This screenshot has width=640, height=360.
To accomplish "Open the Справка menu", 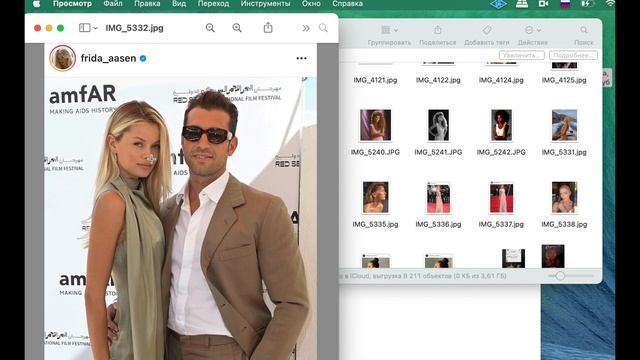I will point(347,4).
